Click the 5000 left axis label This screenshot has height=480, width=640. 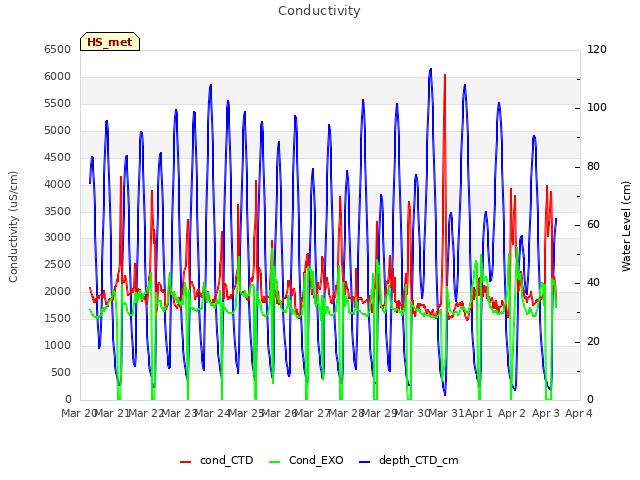click(x=58, y=130)
